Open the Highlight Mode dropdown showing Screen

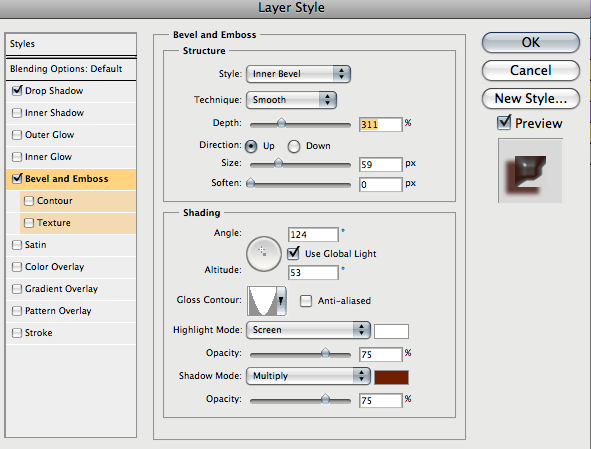[x=308, y=330]
